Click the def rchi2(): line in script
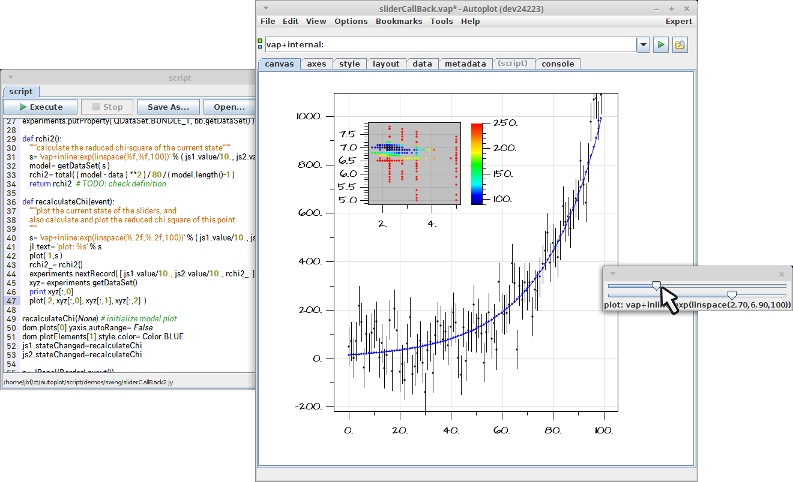This screenshot has height=482, width=793. (x=41, y=139)
